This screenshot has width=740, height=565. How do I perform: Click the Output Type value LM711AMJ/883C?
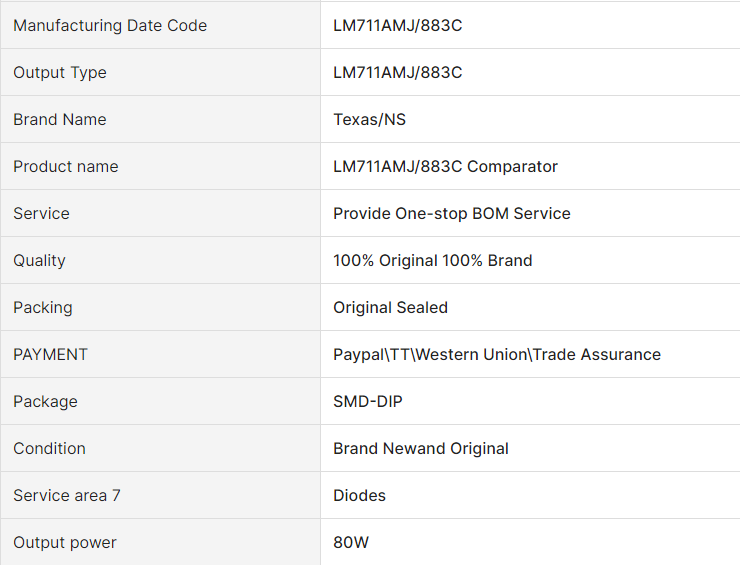397,73
